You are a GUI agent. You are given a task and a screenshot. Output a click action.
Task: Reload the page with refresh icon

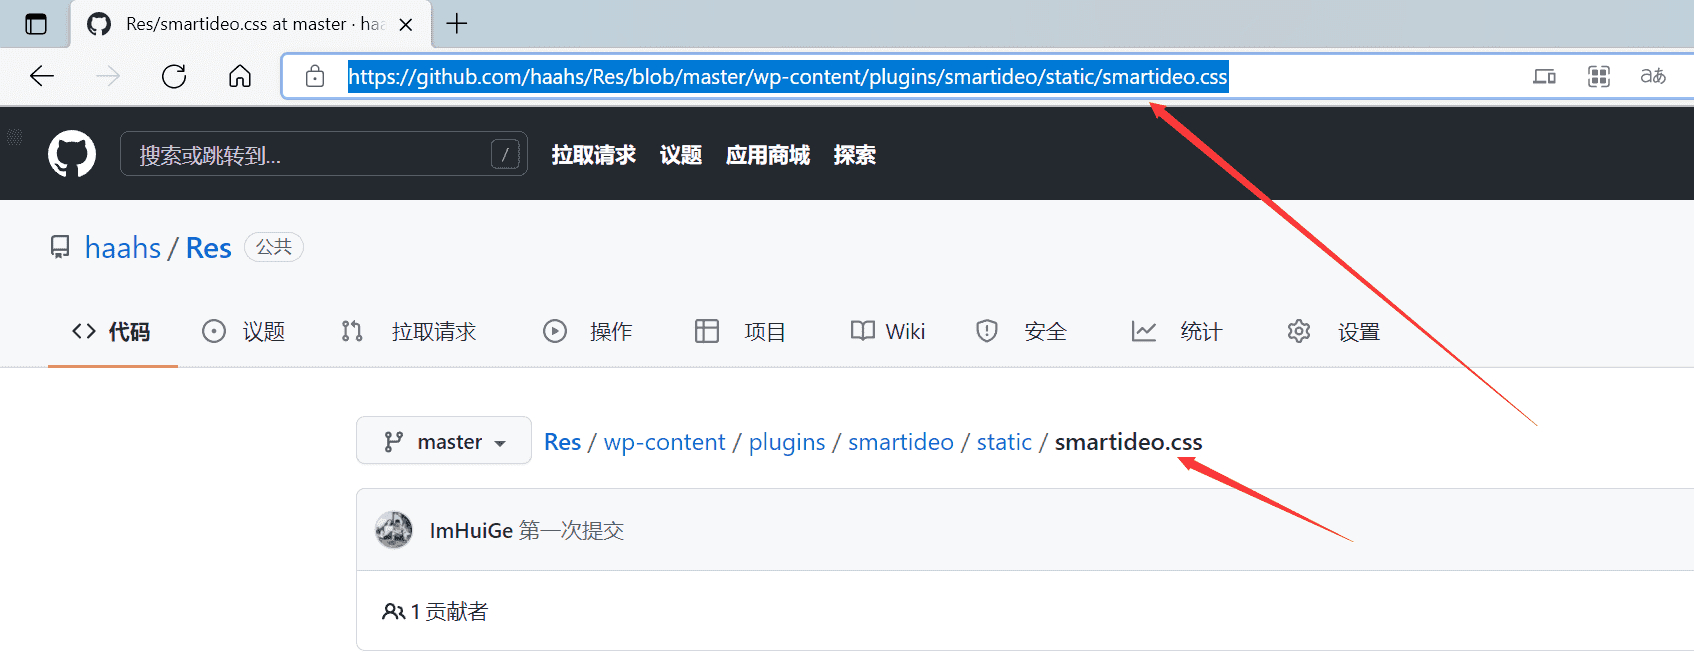(x=174, y=77)
